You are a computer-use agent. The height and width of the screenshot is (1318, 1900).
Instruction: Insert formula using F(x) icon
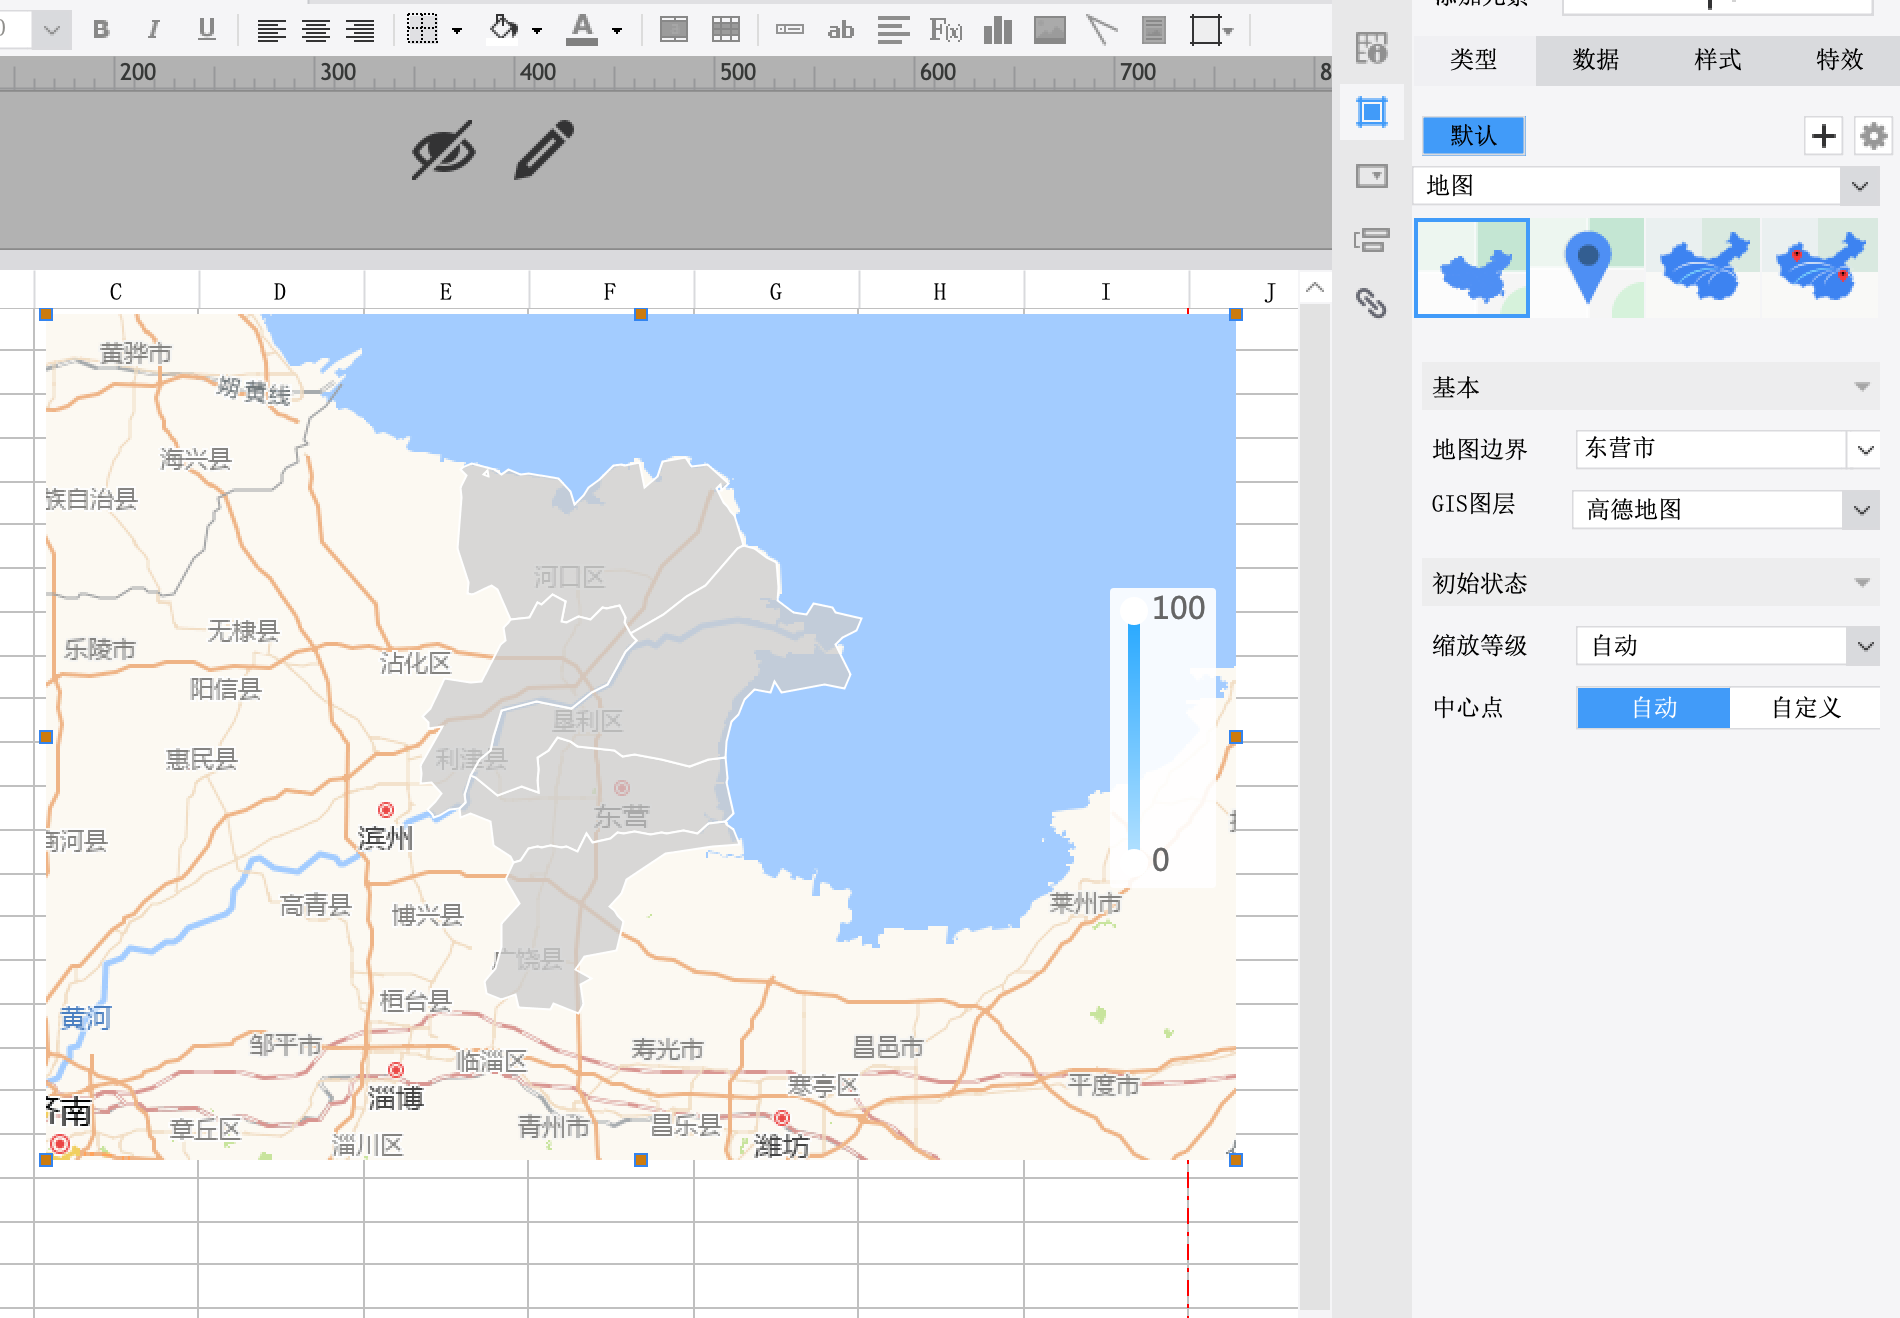point(946,31)
